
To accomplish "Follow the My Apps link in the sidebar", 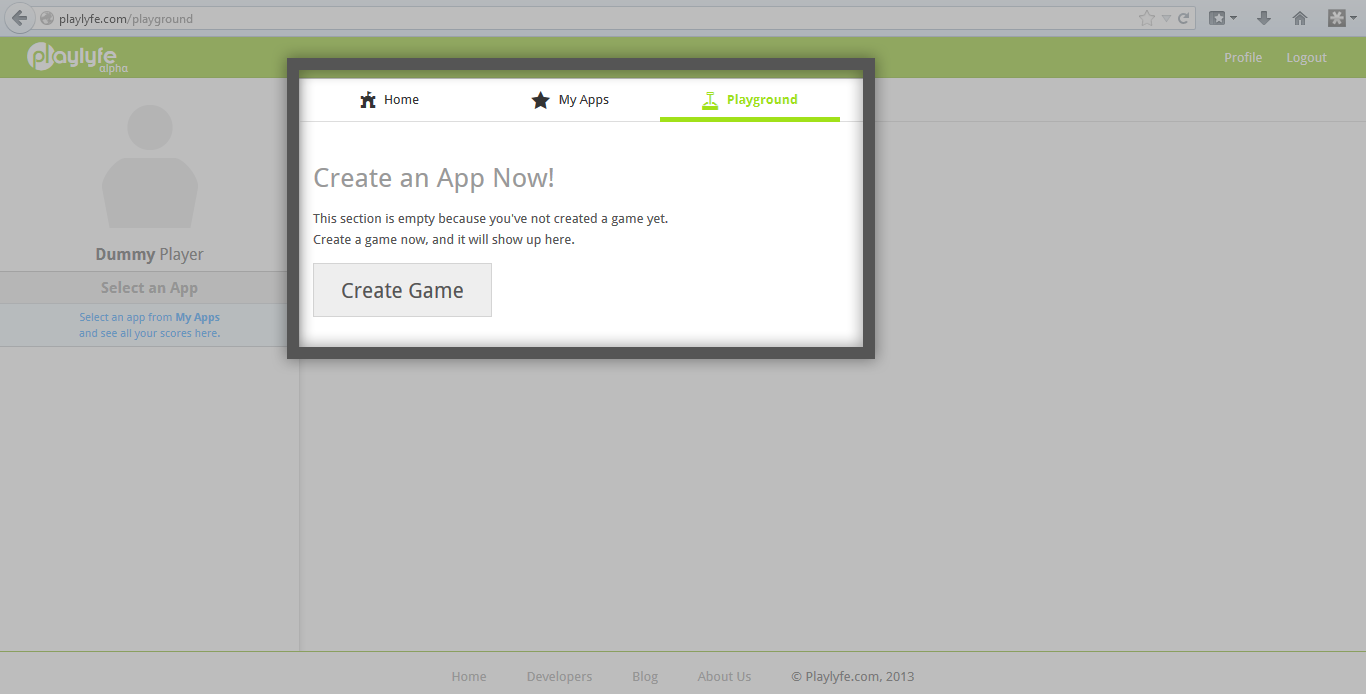I will tap(197, 317).
